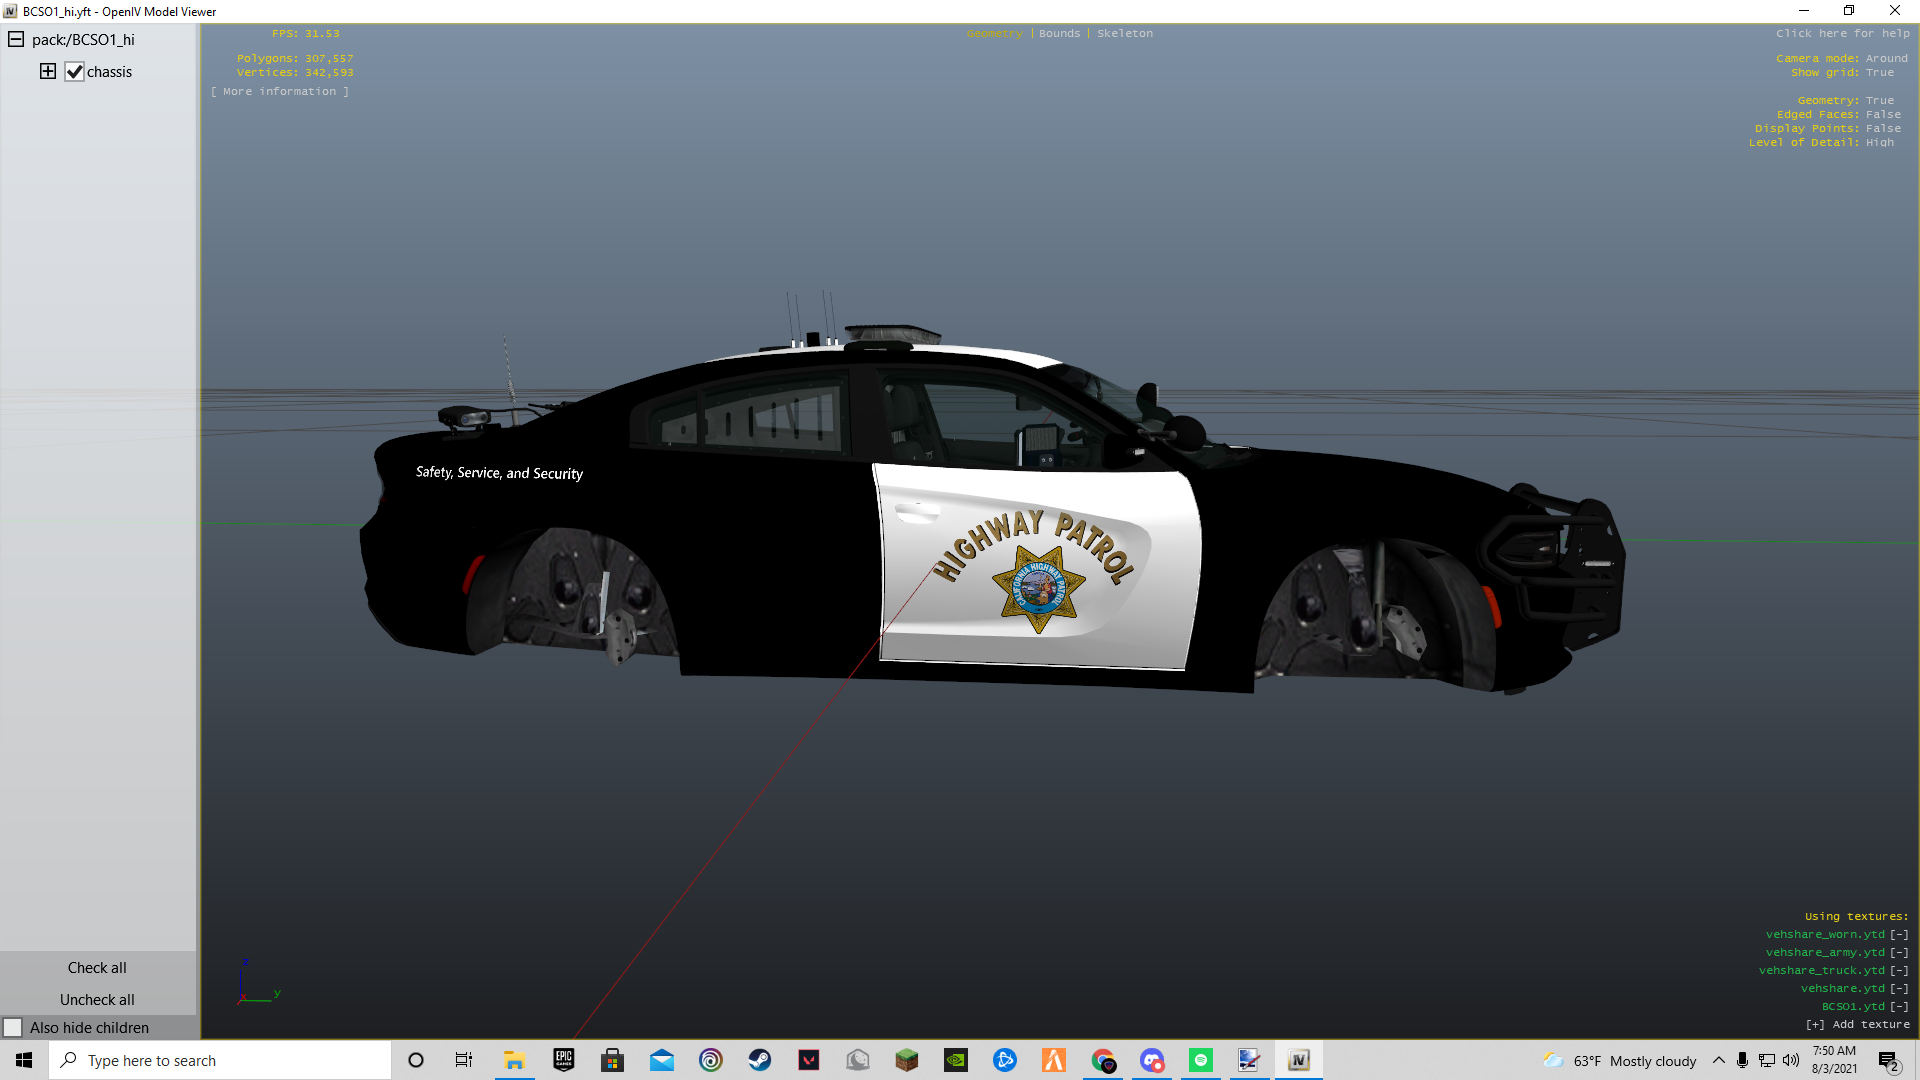
Task: Click the Spotify taskbar icon
Action: (x=1201, y=1060)
